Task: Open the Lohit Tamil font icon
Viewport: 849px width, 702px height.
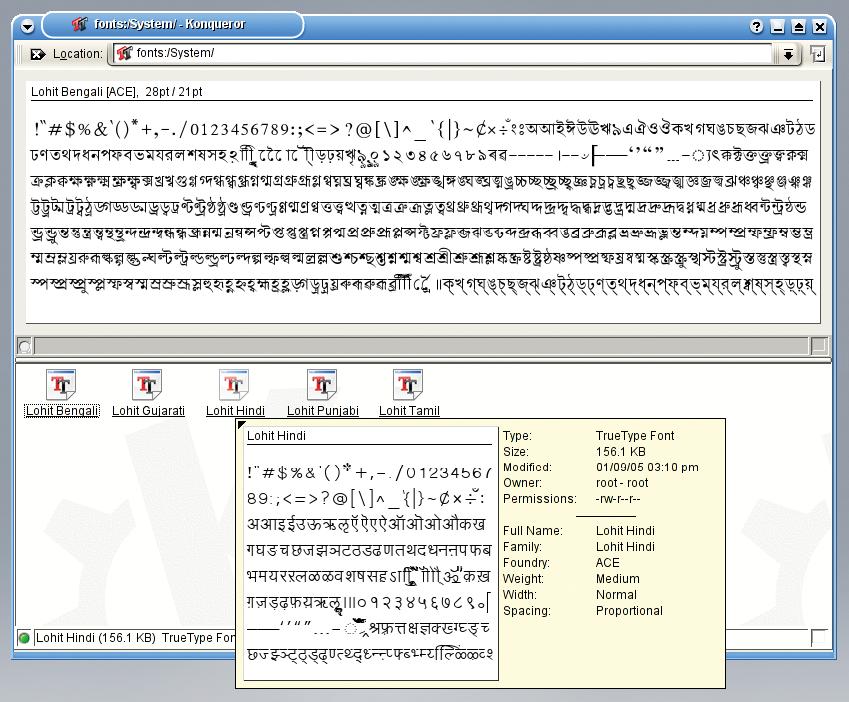Action: pos(408,384)
